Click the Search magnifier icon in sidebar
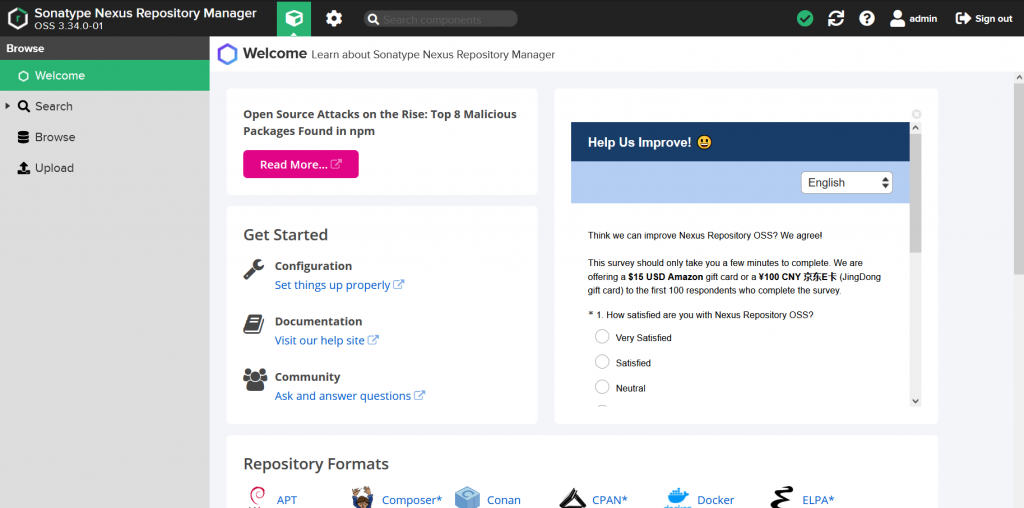The height and width of the screenshot is (508, 1024). (x=24, y=106)
